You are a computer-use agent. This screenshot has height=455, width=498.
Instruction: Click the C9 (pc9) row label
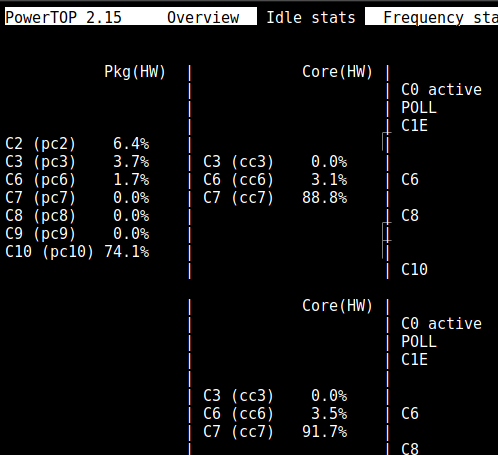pos(40,234)
